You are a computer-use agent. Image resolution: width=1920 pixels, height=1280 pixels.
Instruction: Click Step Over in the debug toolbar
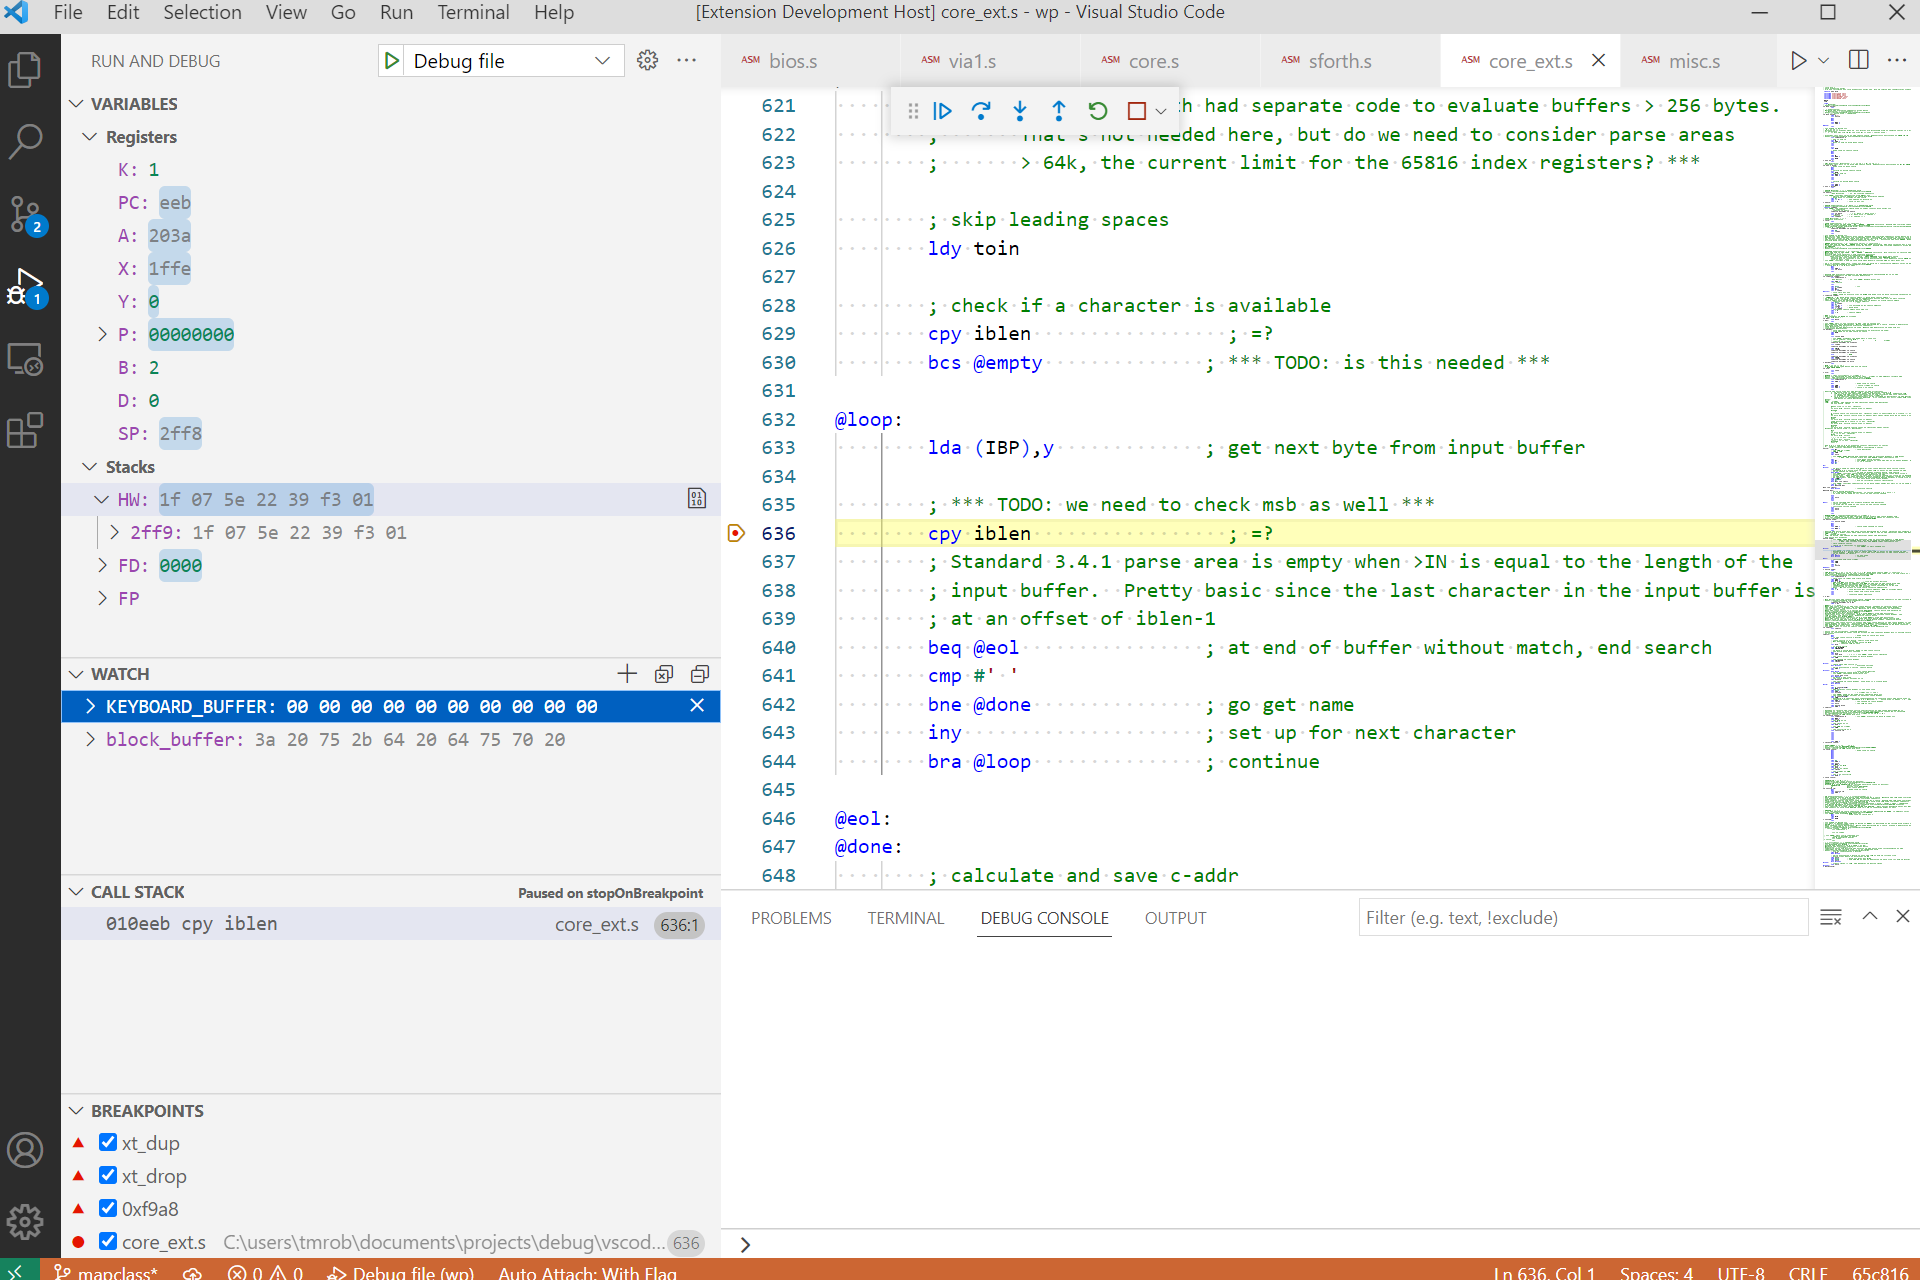point(982,110)
